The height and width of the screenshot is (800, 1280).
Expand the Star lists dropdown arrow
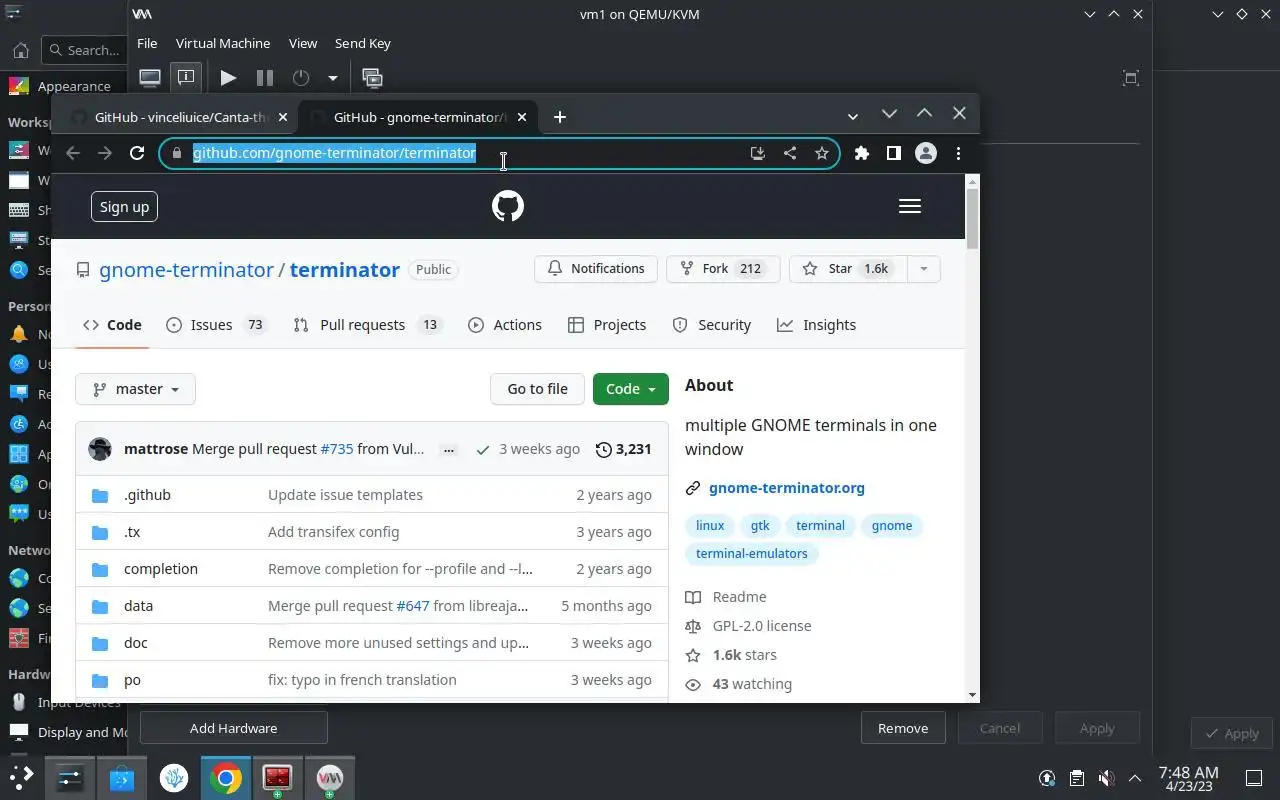(923, 269)
